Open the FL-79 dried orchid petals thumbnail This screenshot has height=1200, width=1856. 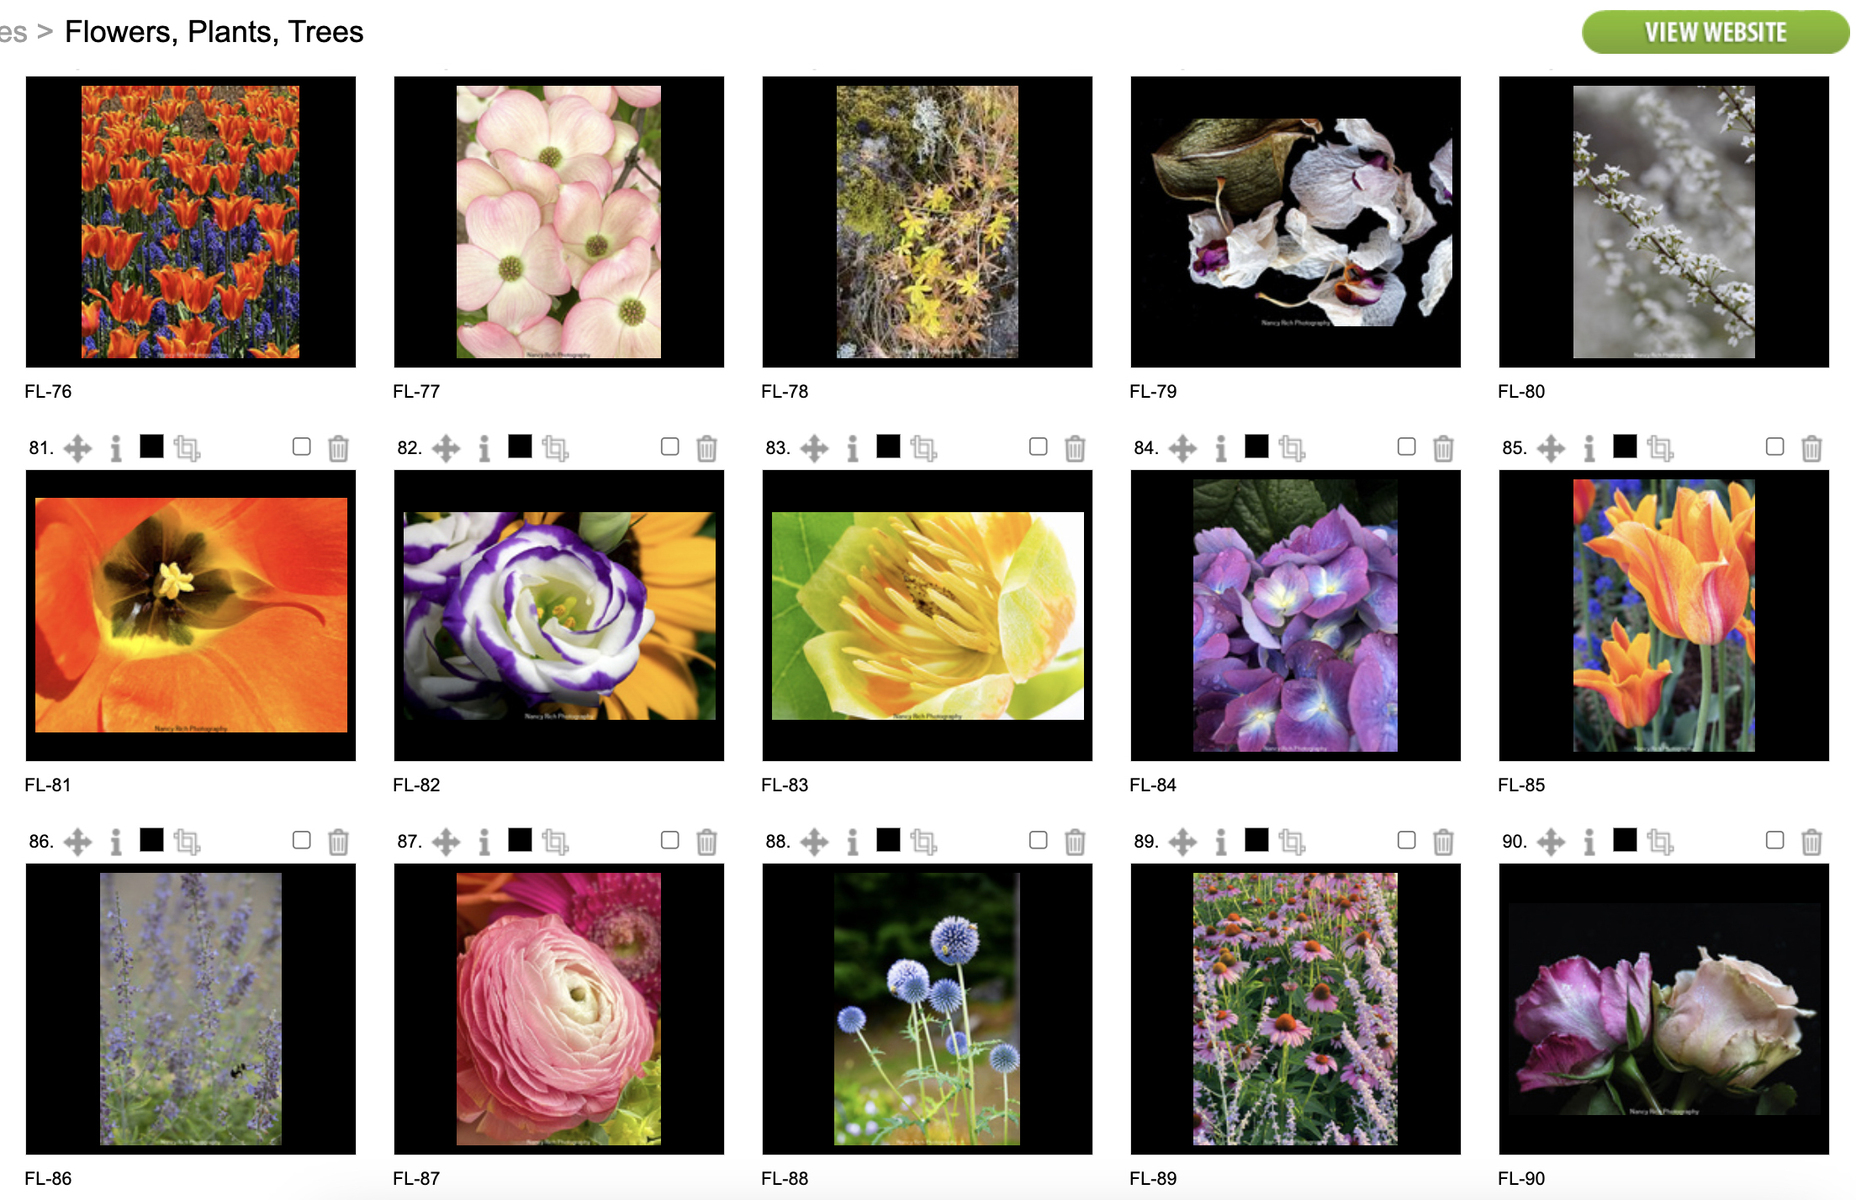[x=1295, y=222]
